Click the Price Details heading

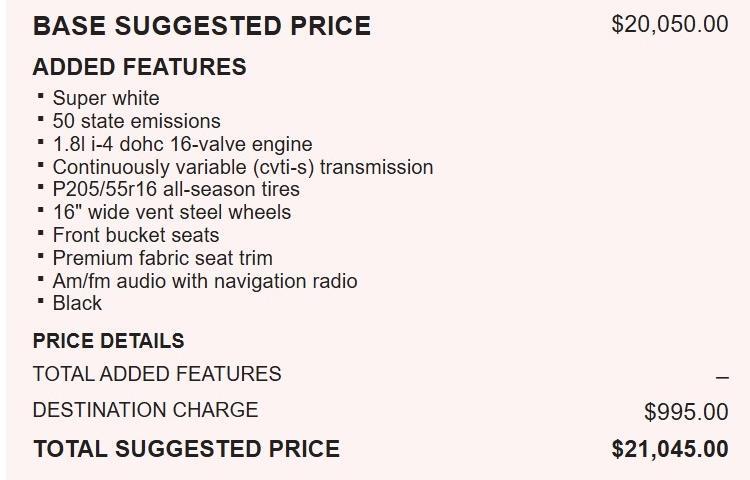(x=108, y=340)
